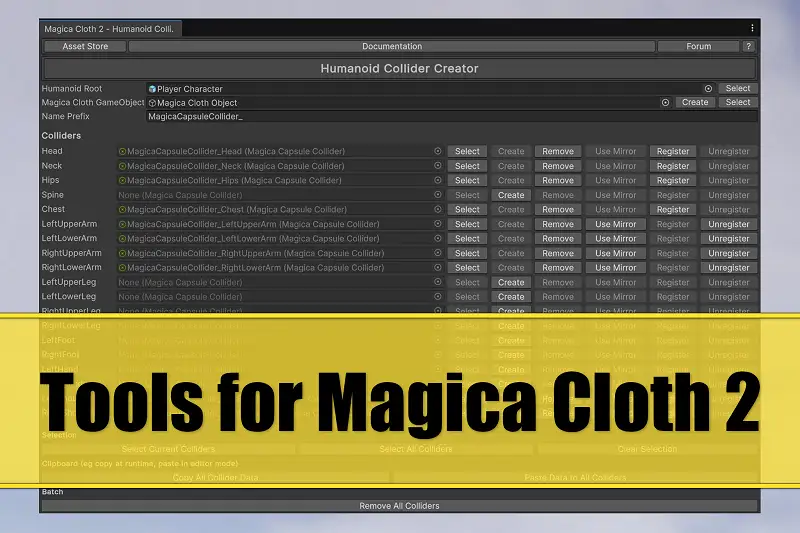Click MagicaCapsuleCollider_LeftLowerArm object field
800x533 pixels.
[x=280, y=239]
